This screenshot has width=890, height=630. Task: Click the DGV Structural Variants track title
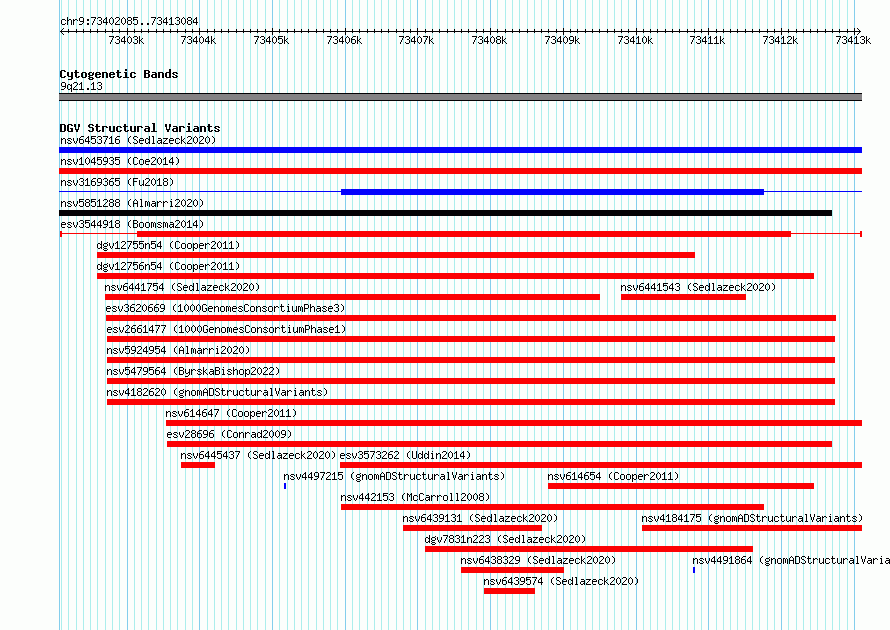click(x=140, y=128)
